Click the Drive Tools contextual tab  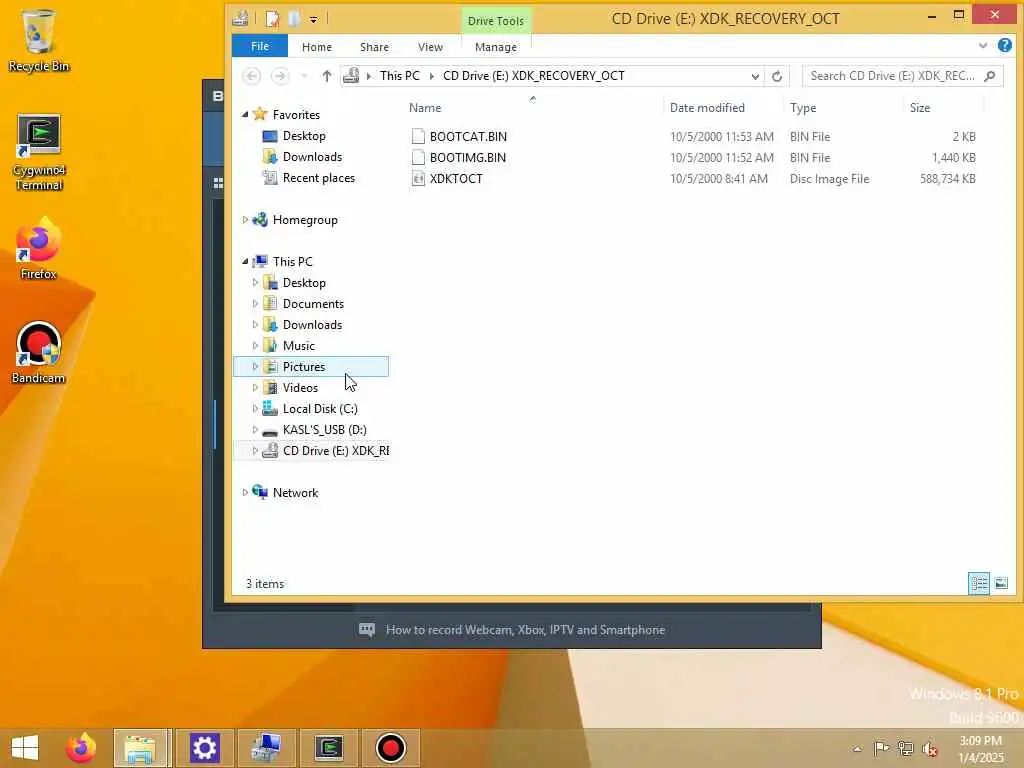tap(496, 21)
